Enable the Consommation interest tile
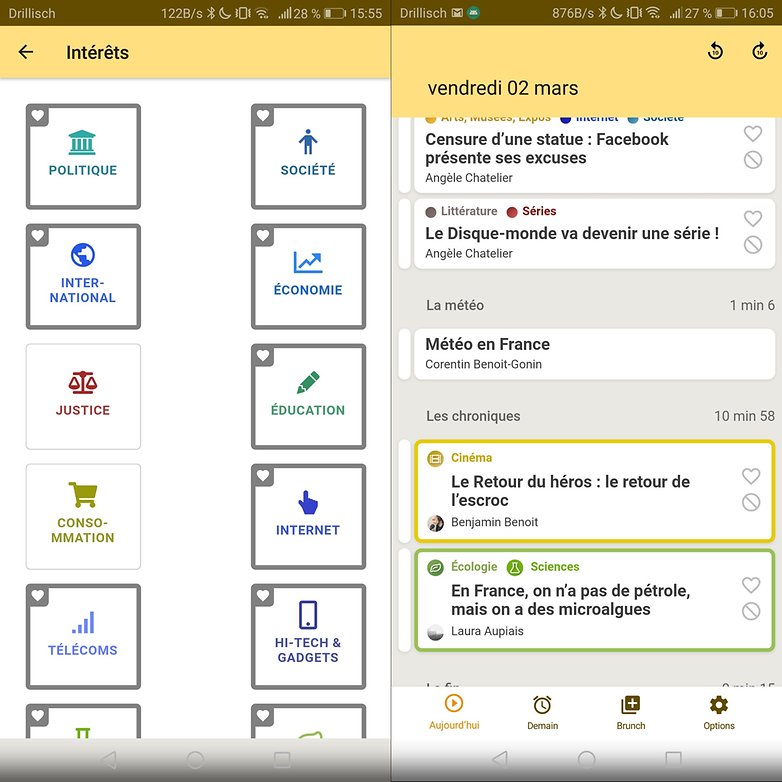Image resolution: width=782 pixels, height=782 pixels. pyautogui.click(x=83, y=517)
